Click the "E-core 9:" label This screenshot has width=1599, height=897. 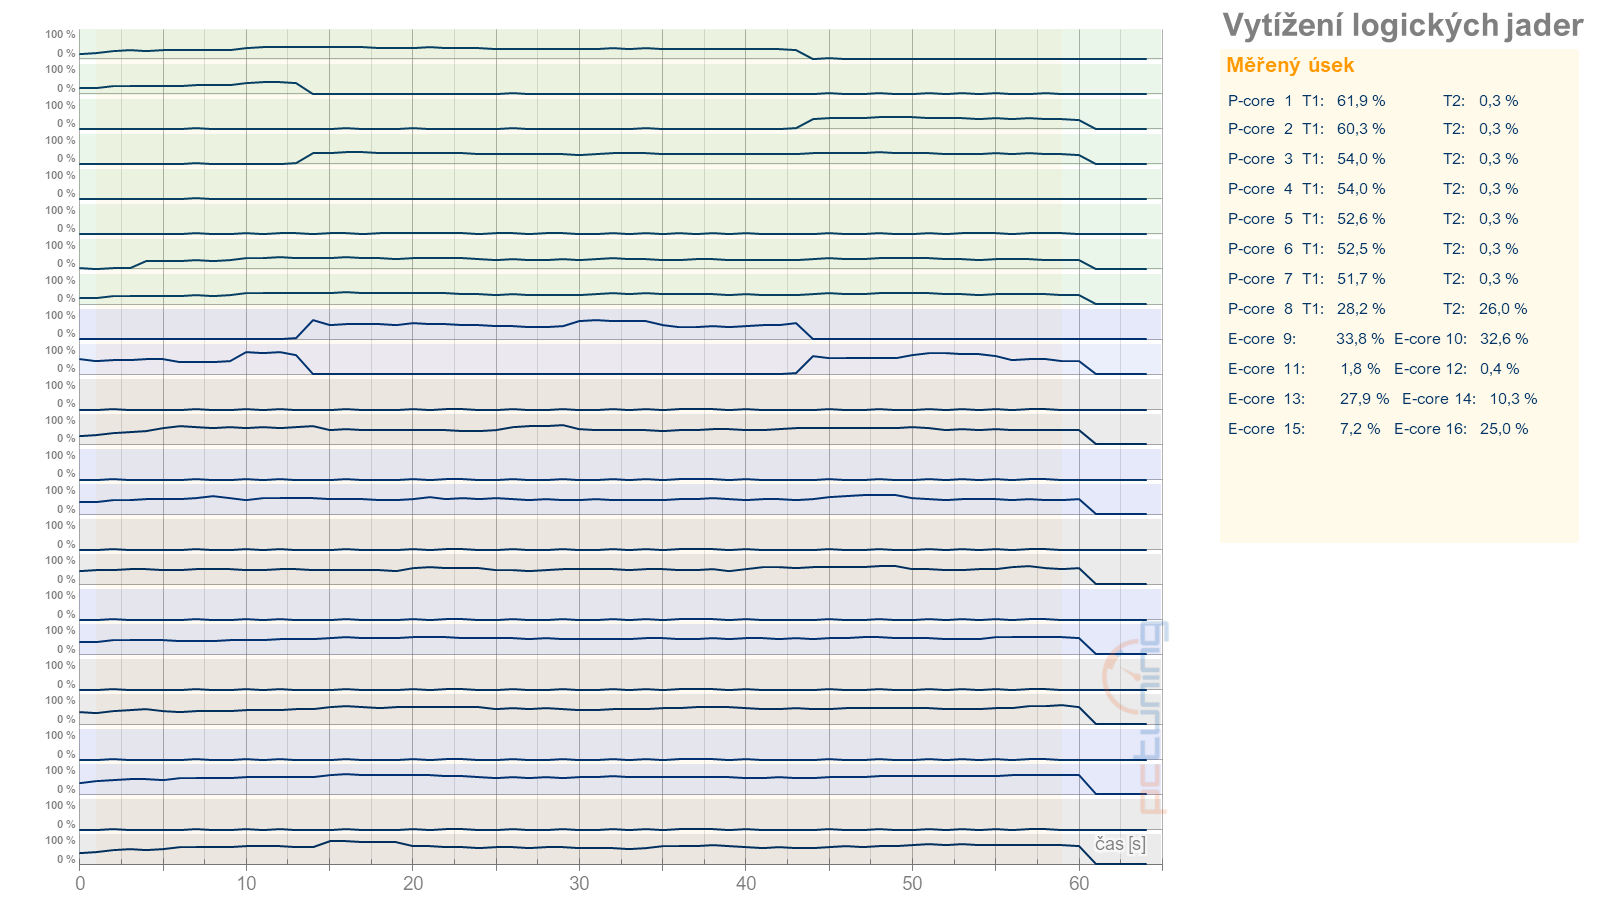tap(1262, 339)
